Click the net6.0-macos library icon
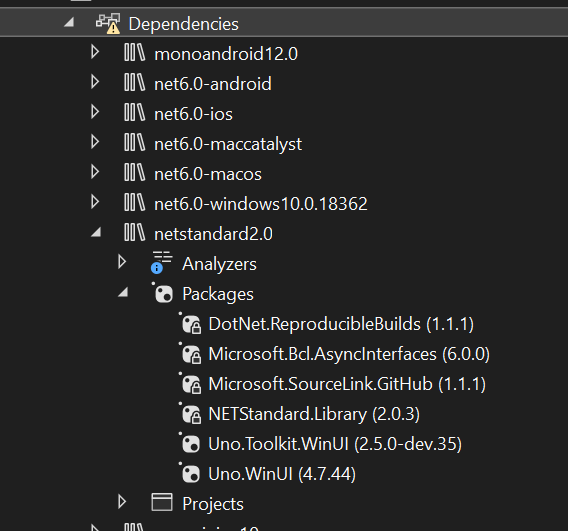Viewport: 568px width, 531px height. click(x=134, y=173)
